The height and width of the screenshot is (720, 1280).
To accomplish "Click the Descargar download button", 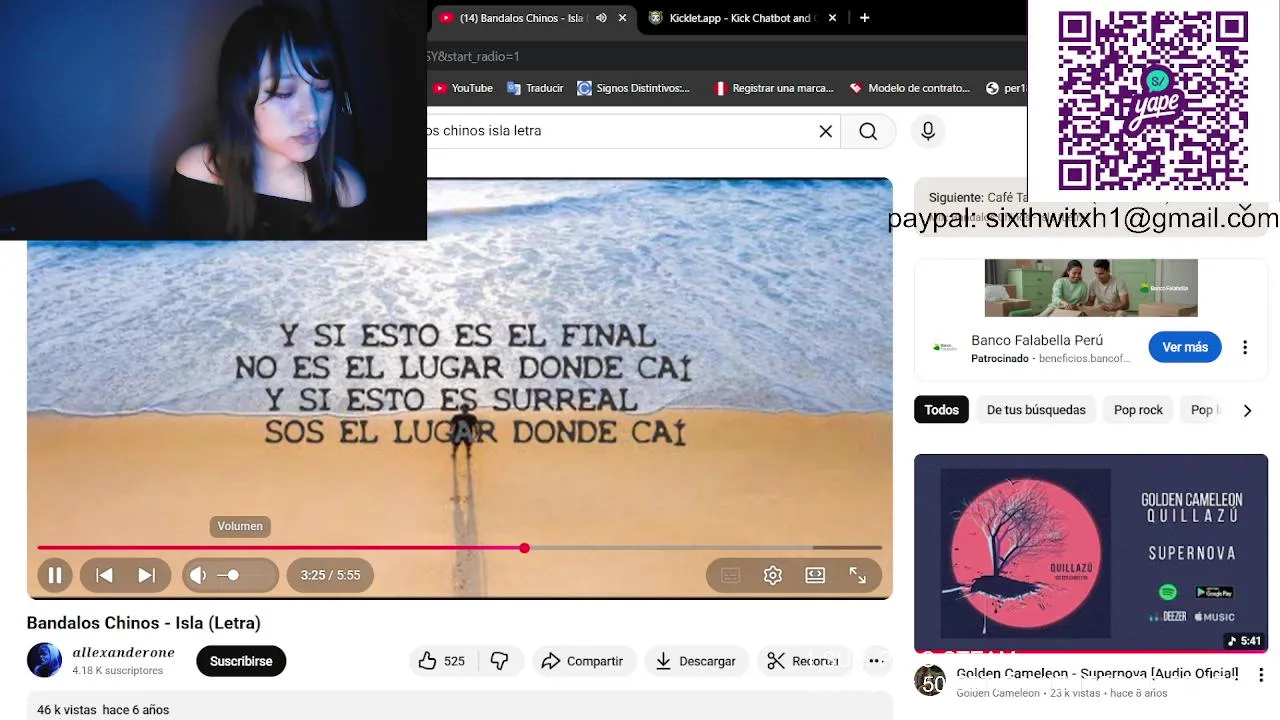I will tap(696, 661).
